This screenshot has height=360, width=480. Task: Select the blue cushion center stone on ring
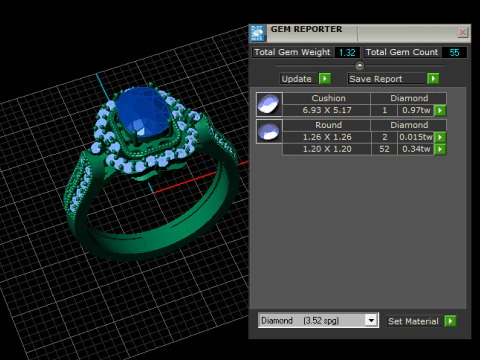point(143,110)
